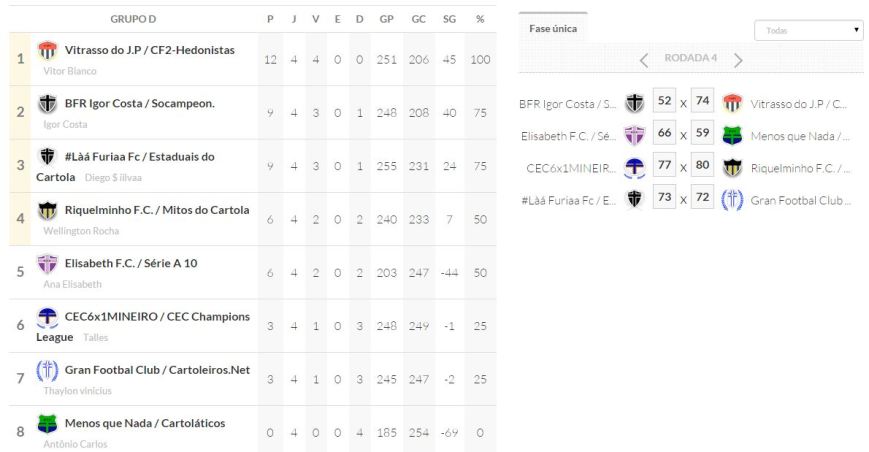Click Gran Football Club crest in standings

coord(47,370)
